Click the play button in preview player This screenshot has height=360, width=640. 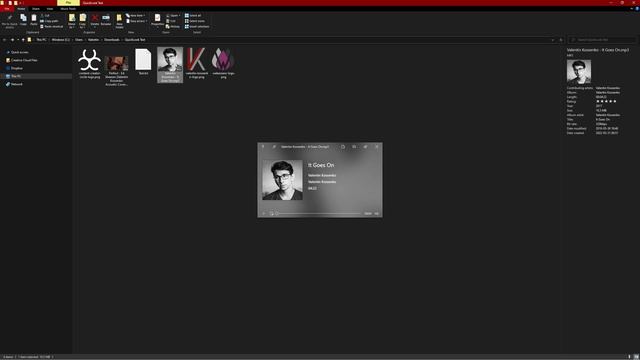264,213
